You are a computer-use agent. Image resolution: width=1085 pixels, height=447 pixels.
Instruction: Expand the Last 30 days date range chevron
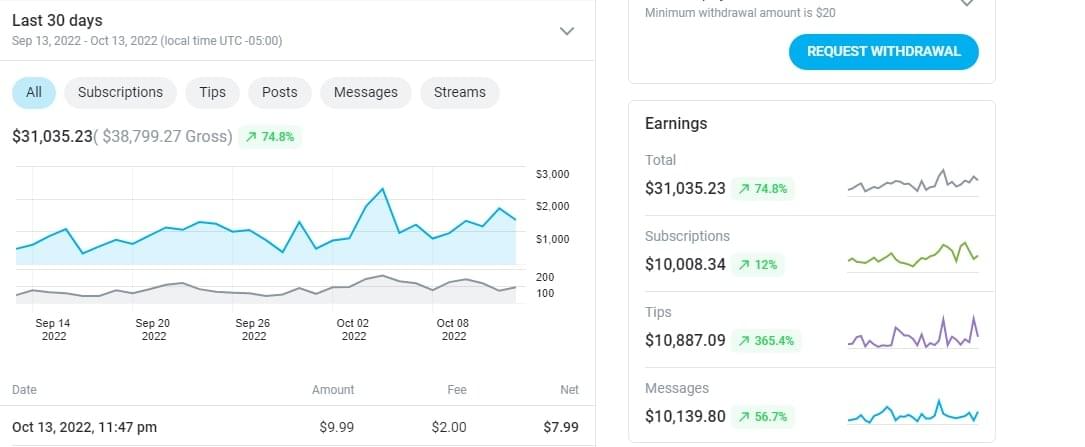(x=567, y=31)
